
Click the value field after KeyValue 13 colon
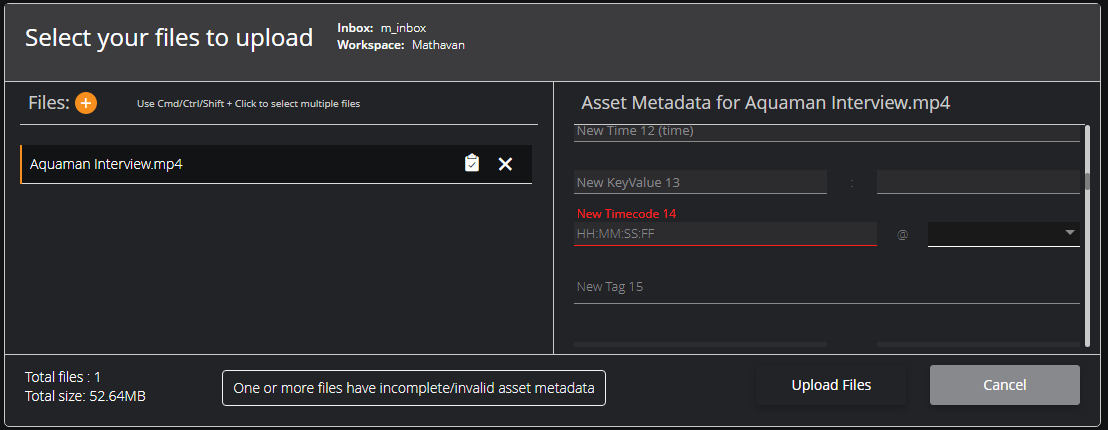tap(978, 182)
